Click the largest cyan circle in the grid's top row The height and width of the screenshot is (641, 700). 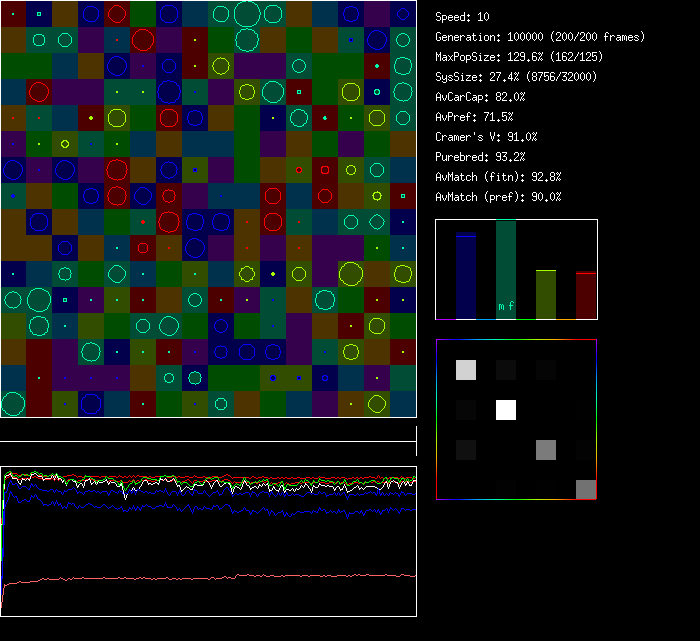pos(246,14)
